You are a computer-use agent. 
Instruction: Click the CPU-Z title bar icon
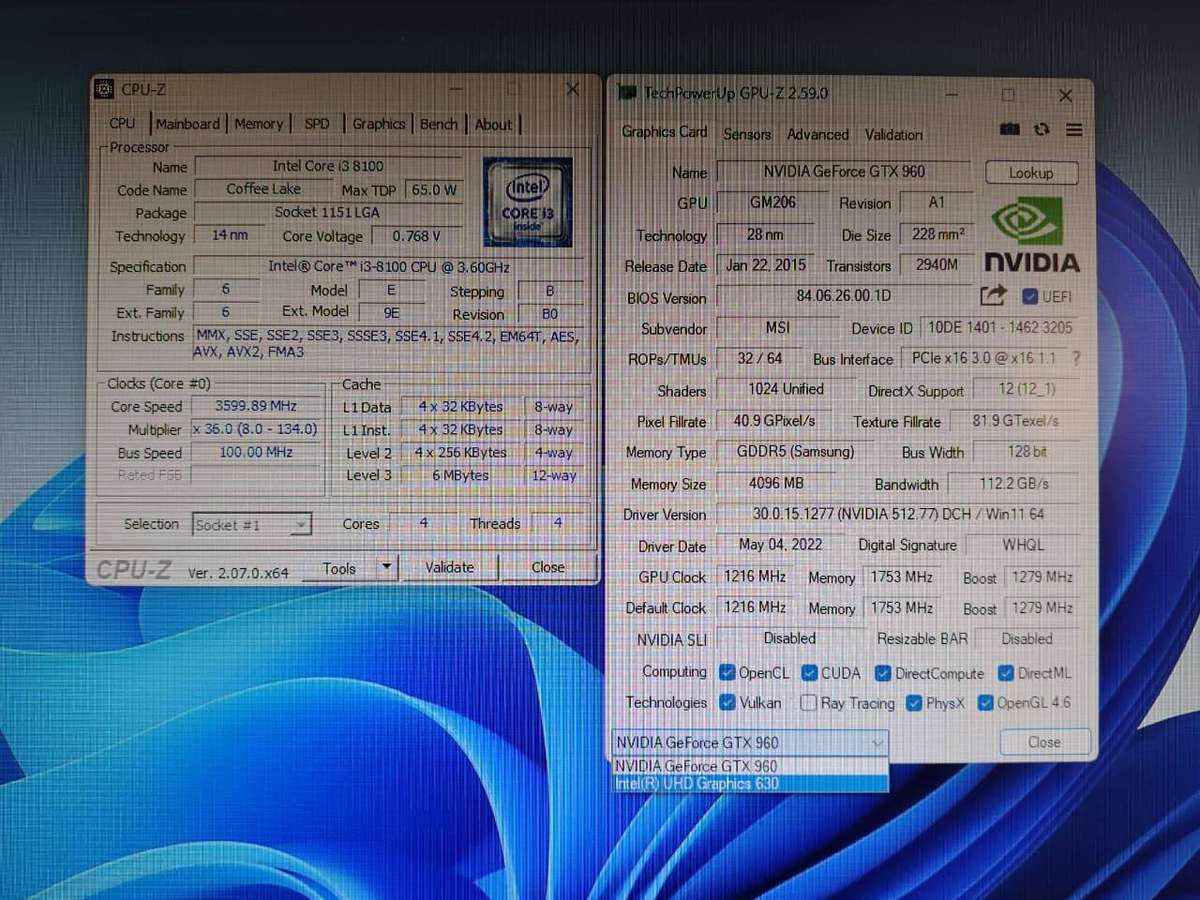104,89
